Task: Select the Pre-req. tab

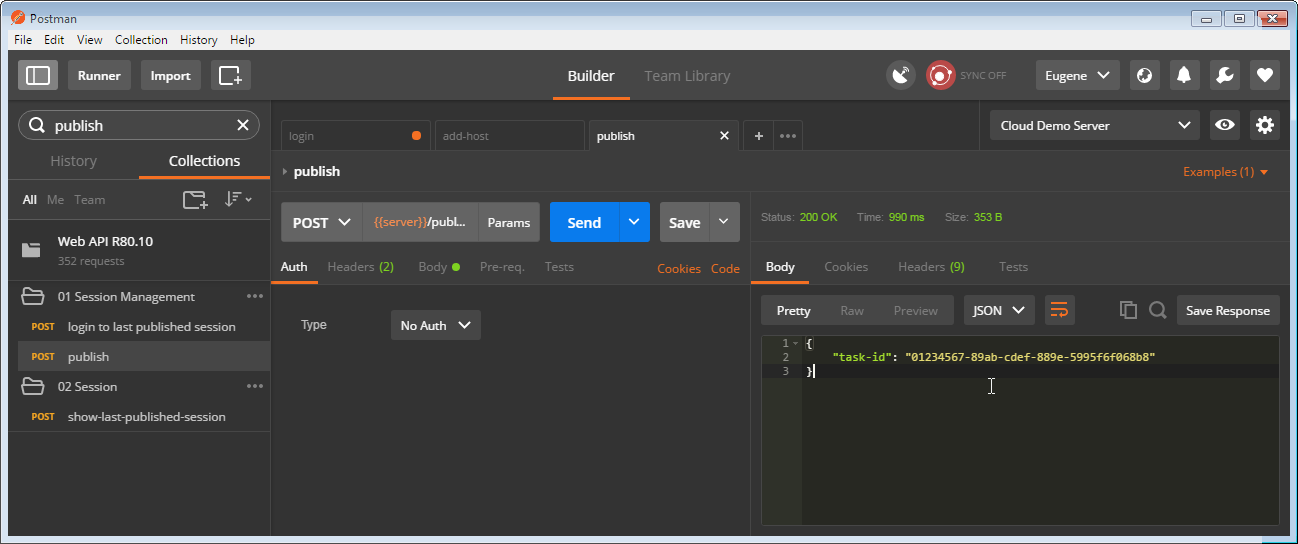Action: coord(502,267)
